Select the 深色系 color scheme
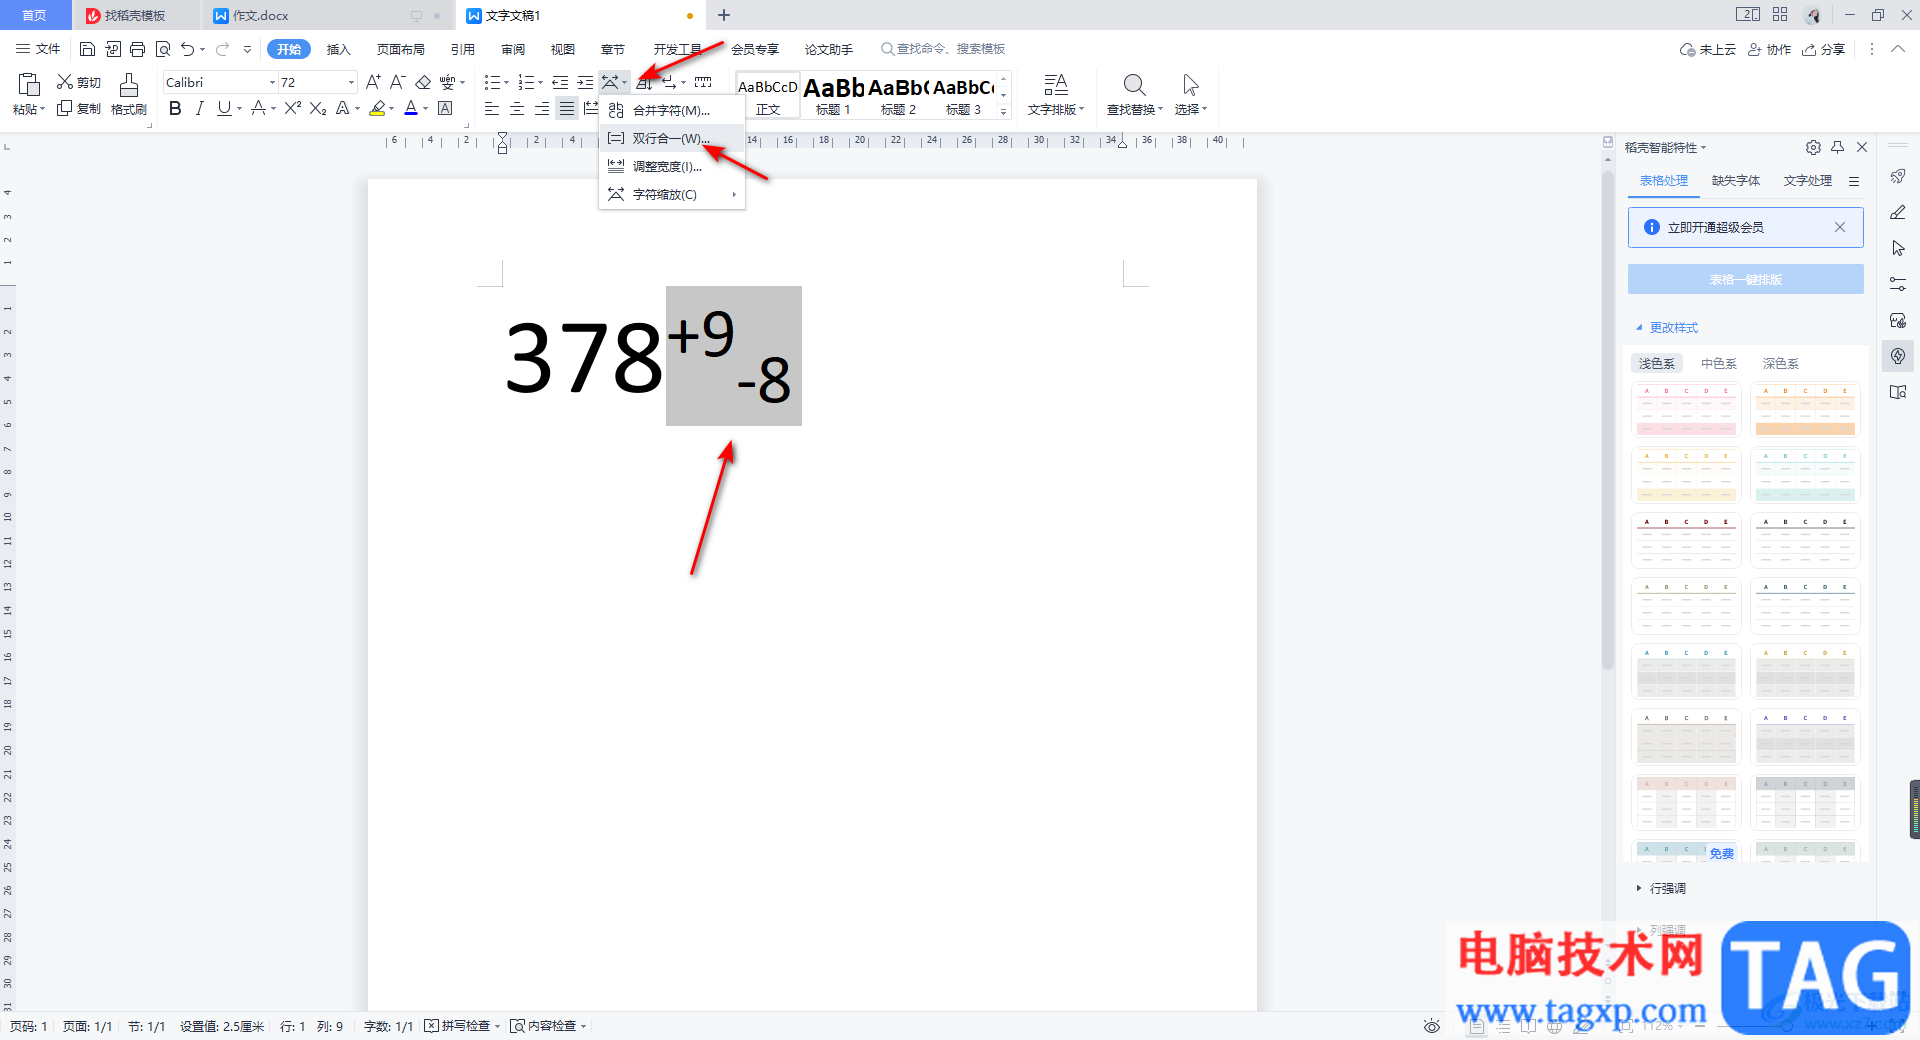Viewport: 1920px width, 1040px height. click(x=1780, y=363)
